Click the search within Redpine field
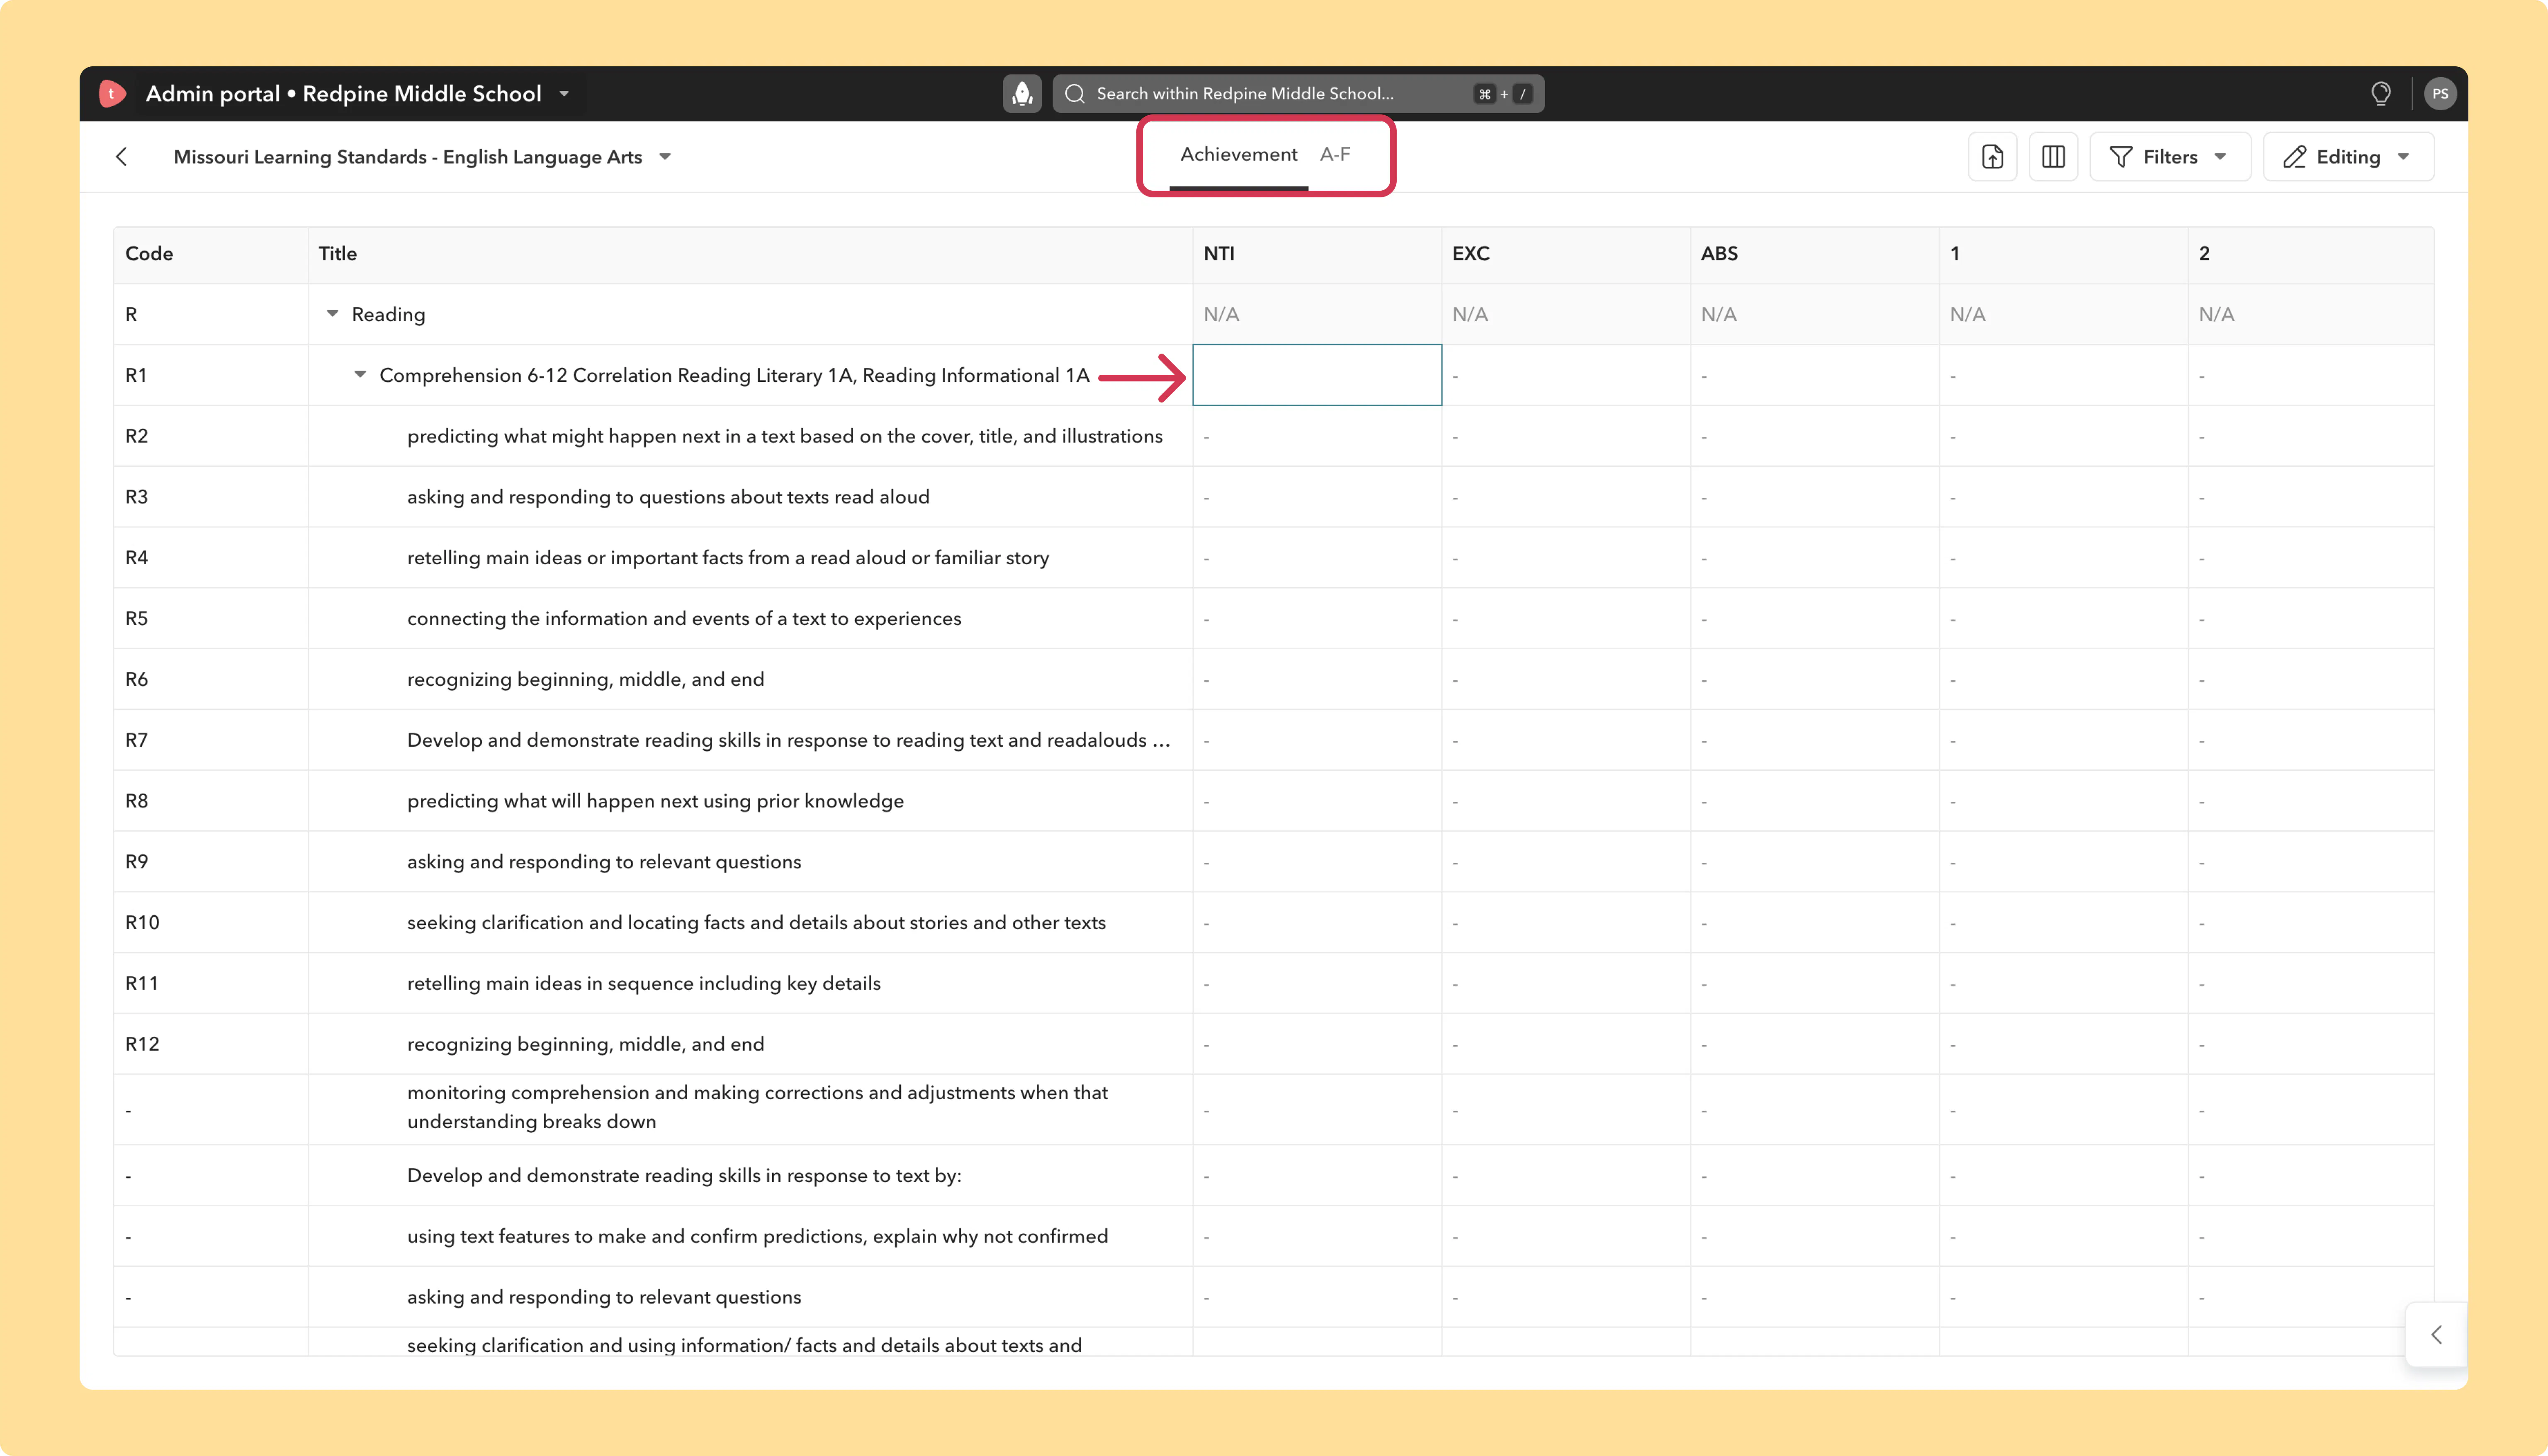 (1298, 94)
